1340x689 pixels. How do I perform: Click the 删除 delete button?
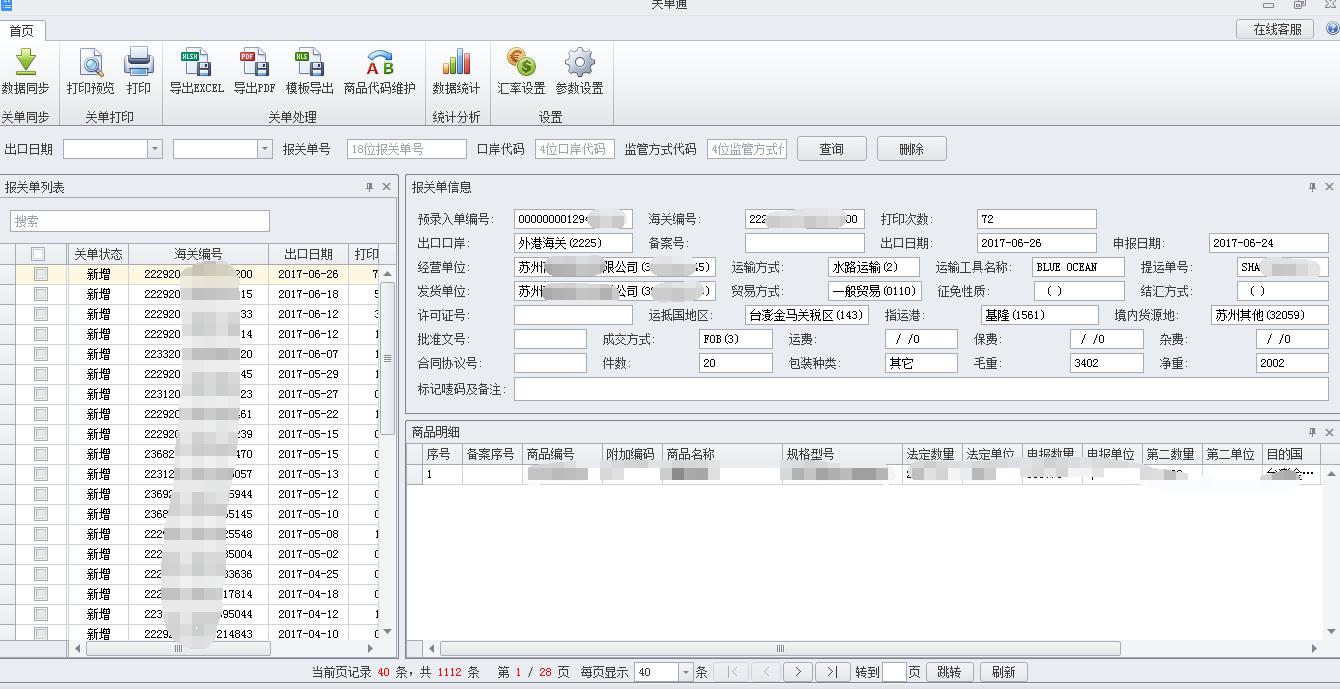tap(911, 149)
